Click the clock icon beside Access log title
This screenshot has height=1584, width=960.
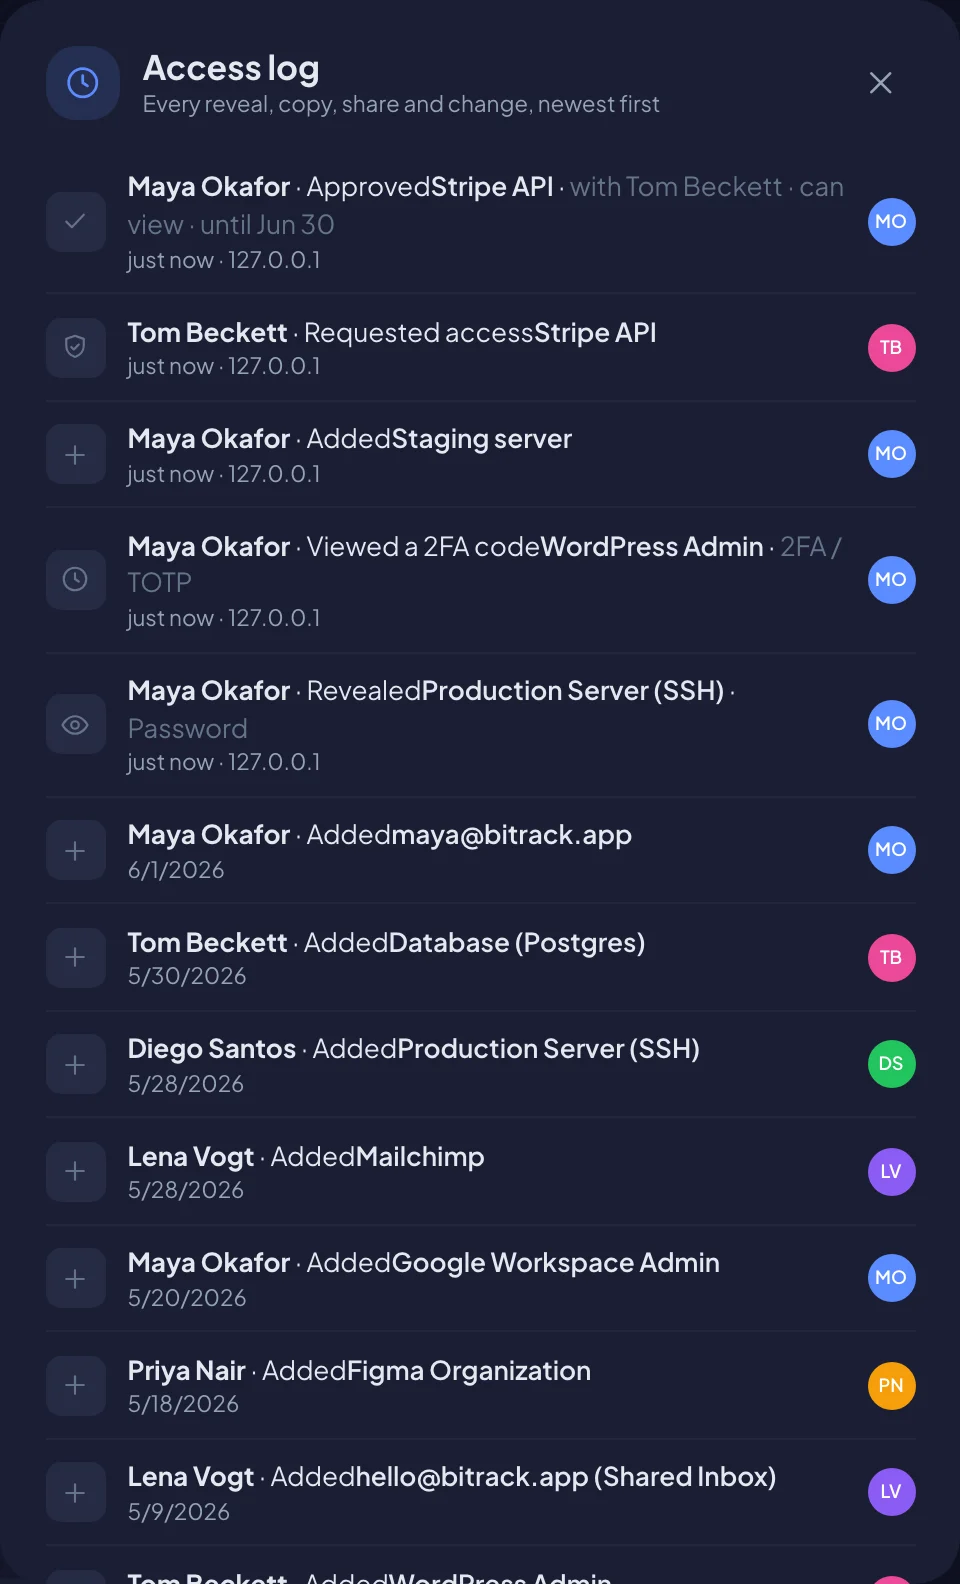click(x=83, y=83)
